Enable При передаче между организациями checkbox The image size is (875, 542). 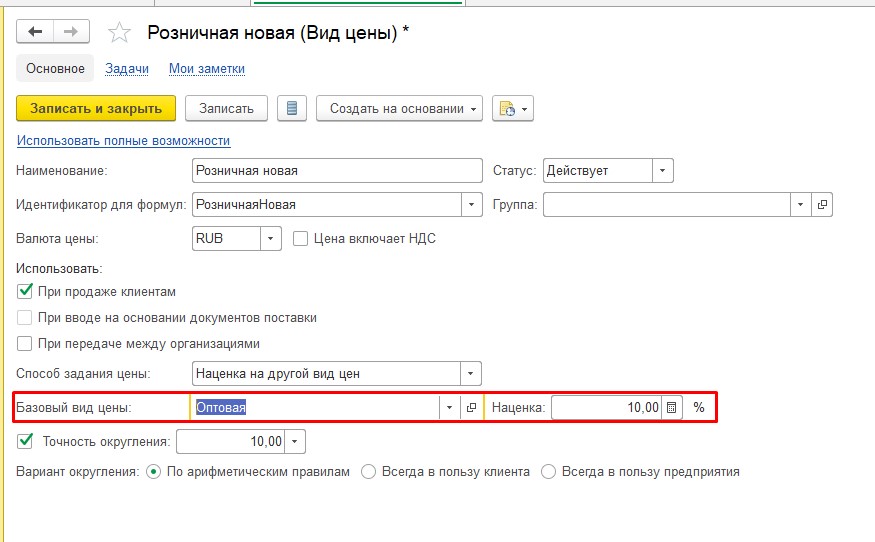(25, 343)
